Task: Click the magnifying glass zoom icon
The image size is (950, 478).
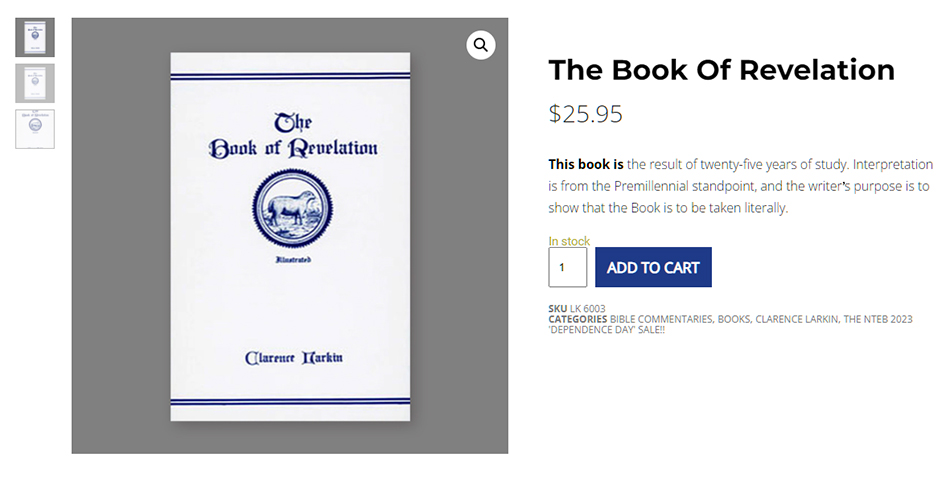Action: point(480,45)
